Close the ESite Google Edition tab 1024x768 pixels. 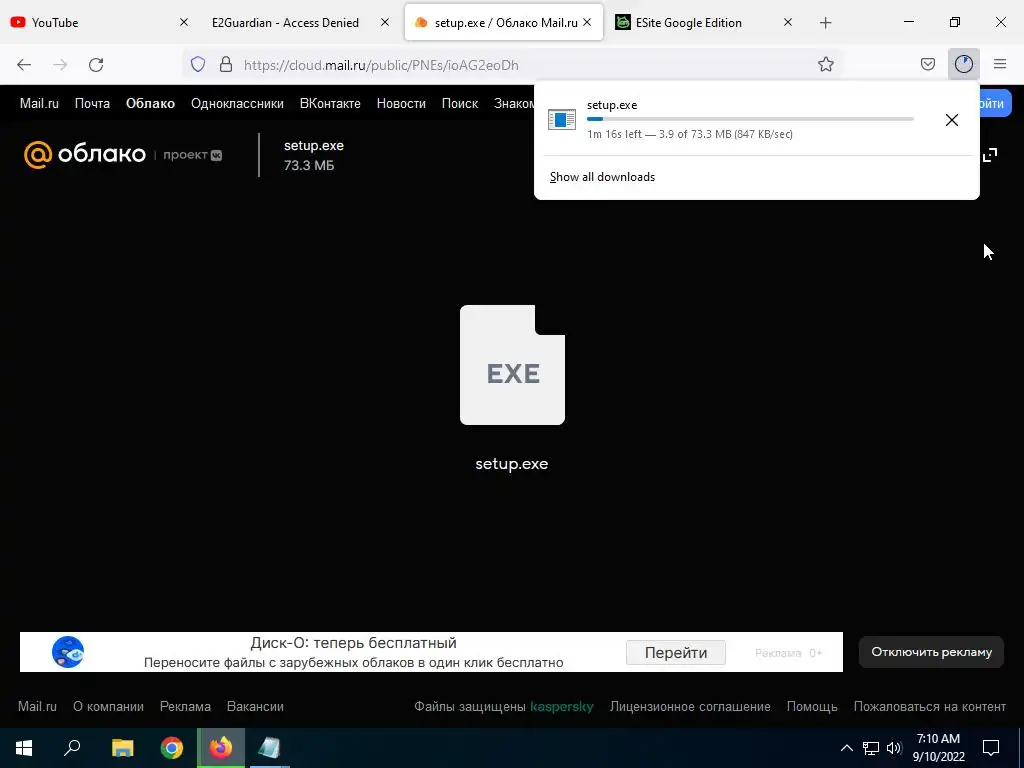[x=788, y=22]
